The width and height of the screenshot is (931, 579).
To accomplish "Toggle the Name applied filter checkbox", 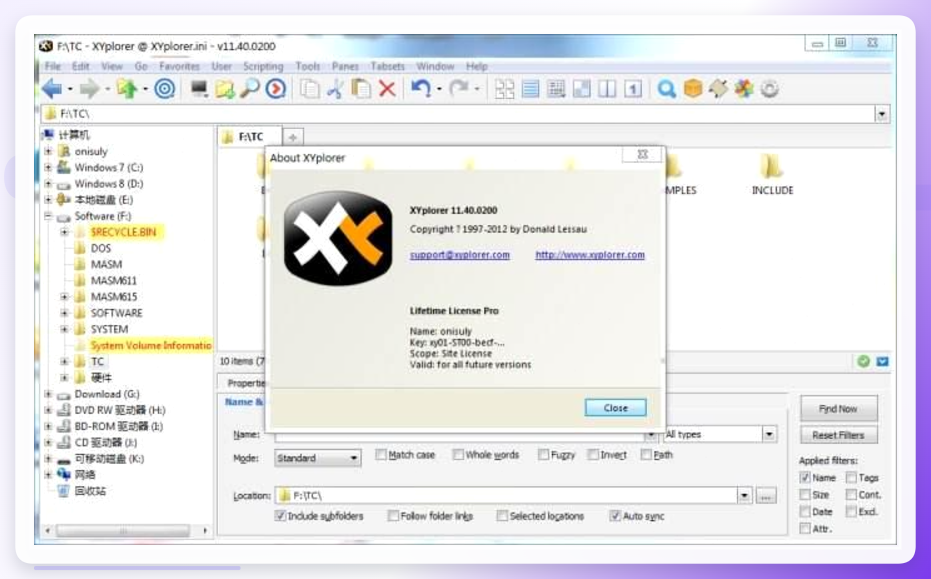I will point(805,477).
